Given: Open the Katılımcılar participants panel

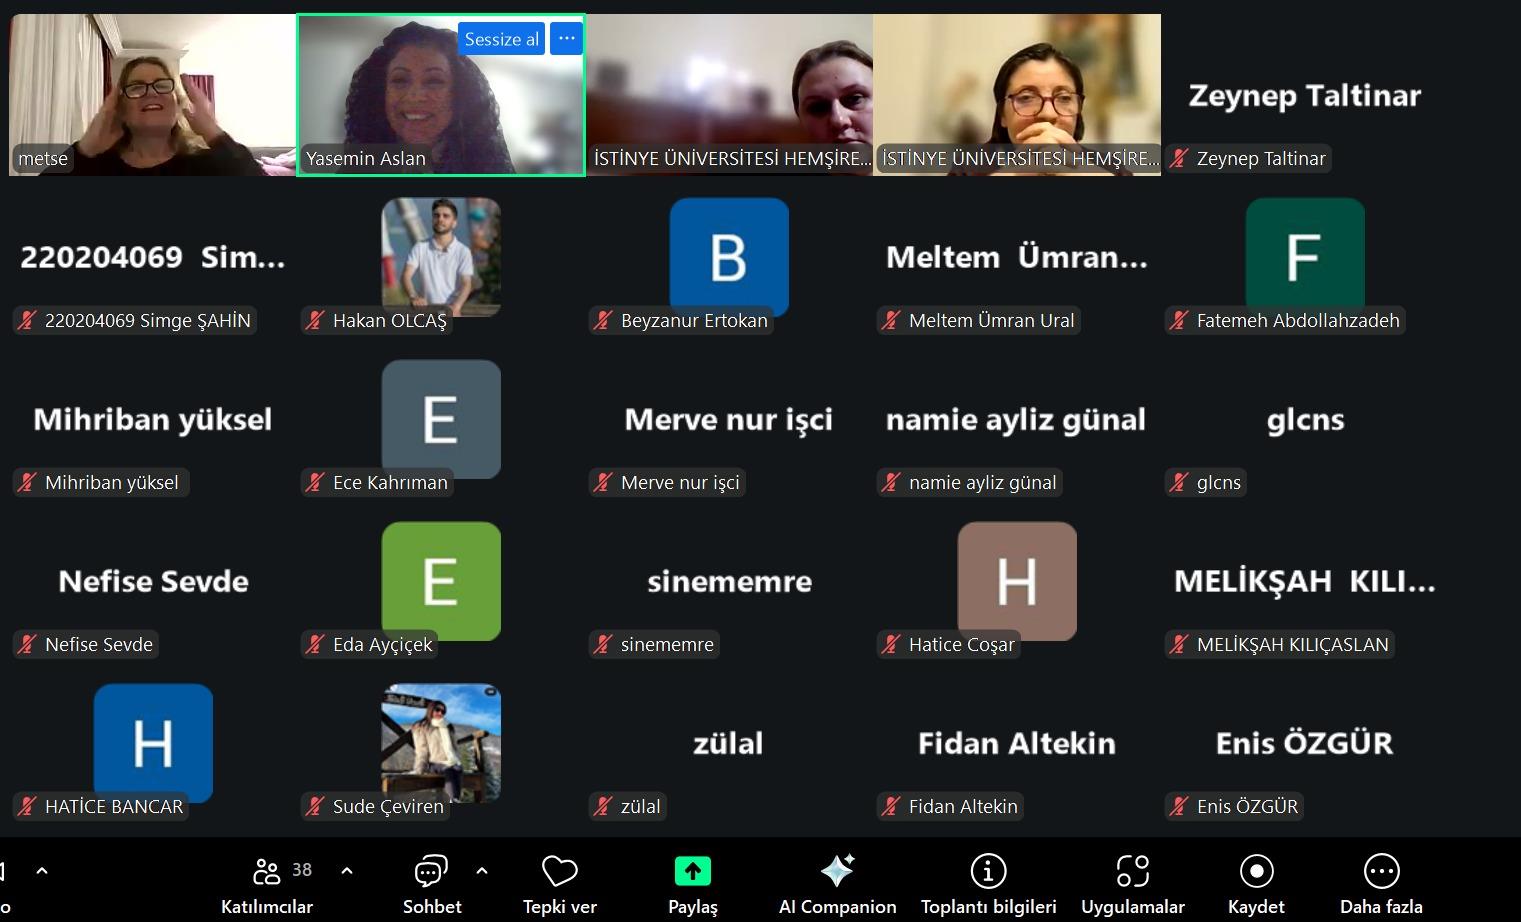Looking at the screenshot, I should pyautogui.click(x=266, y=883).
